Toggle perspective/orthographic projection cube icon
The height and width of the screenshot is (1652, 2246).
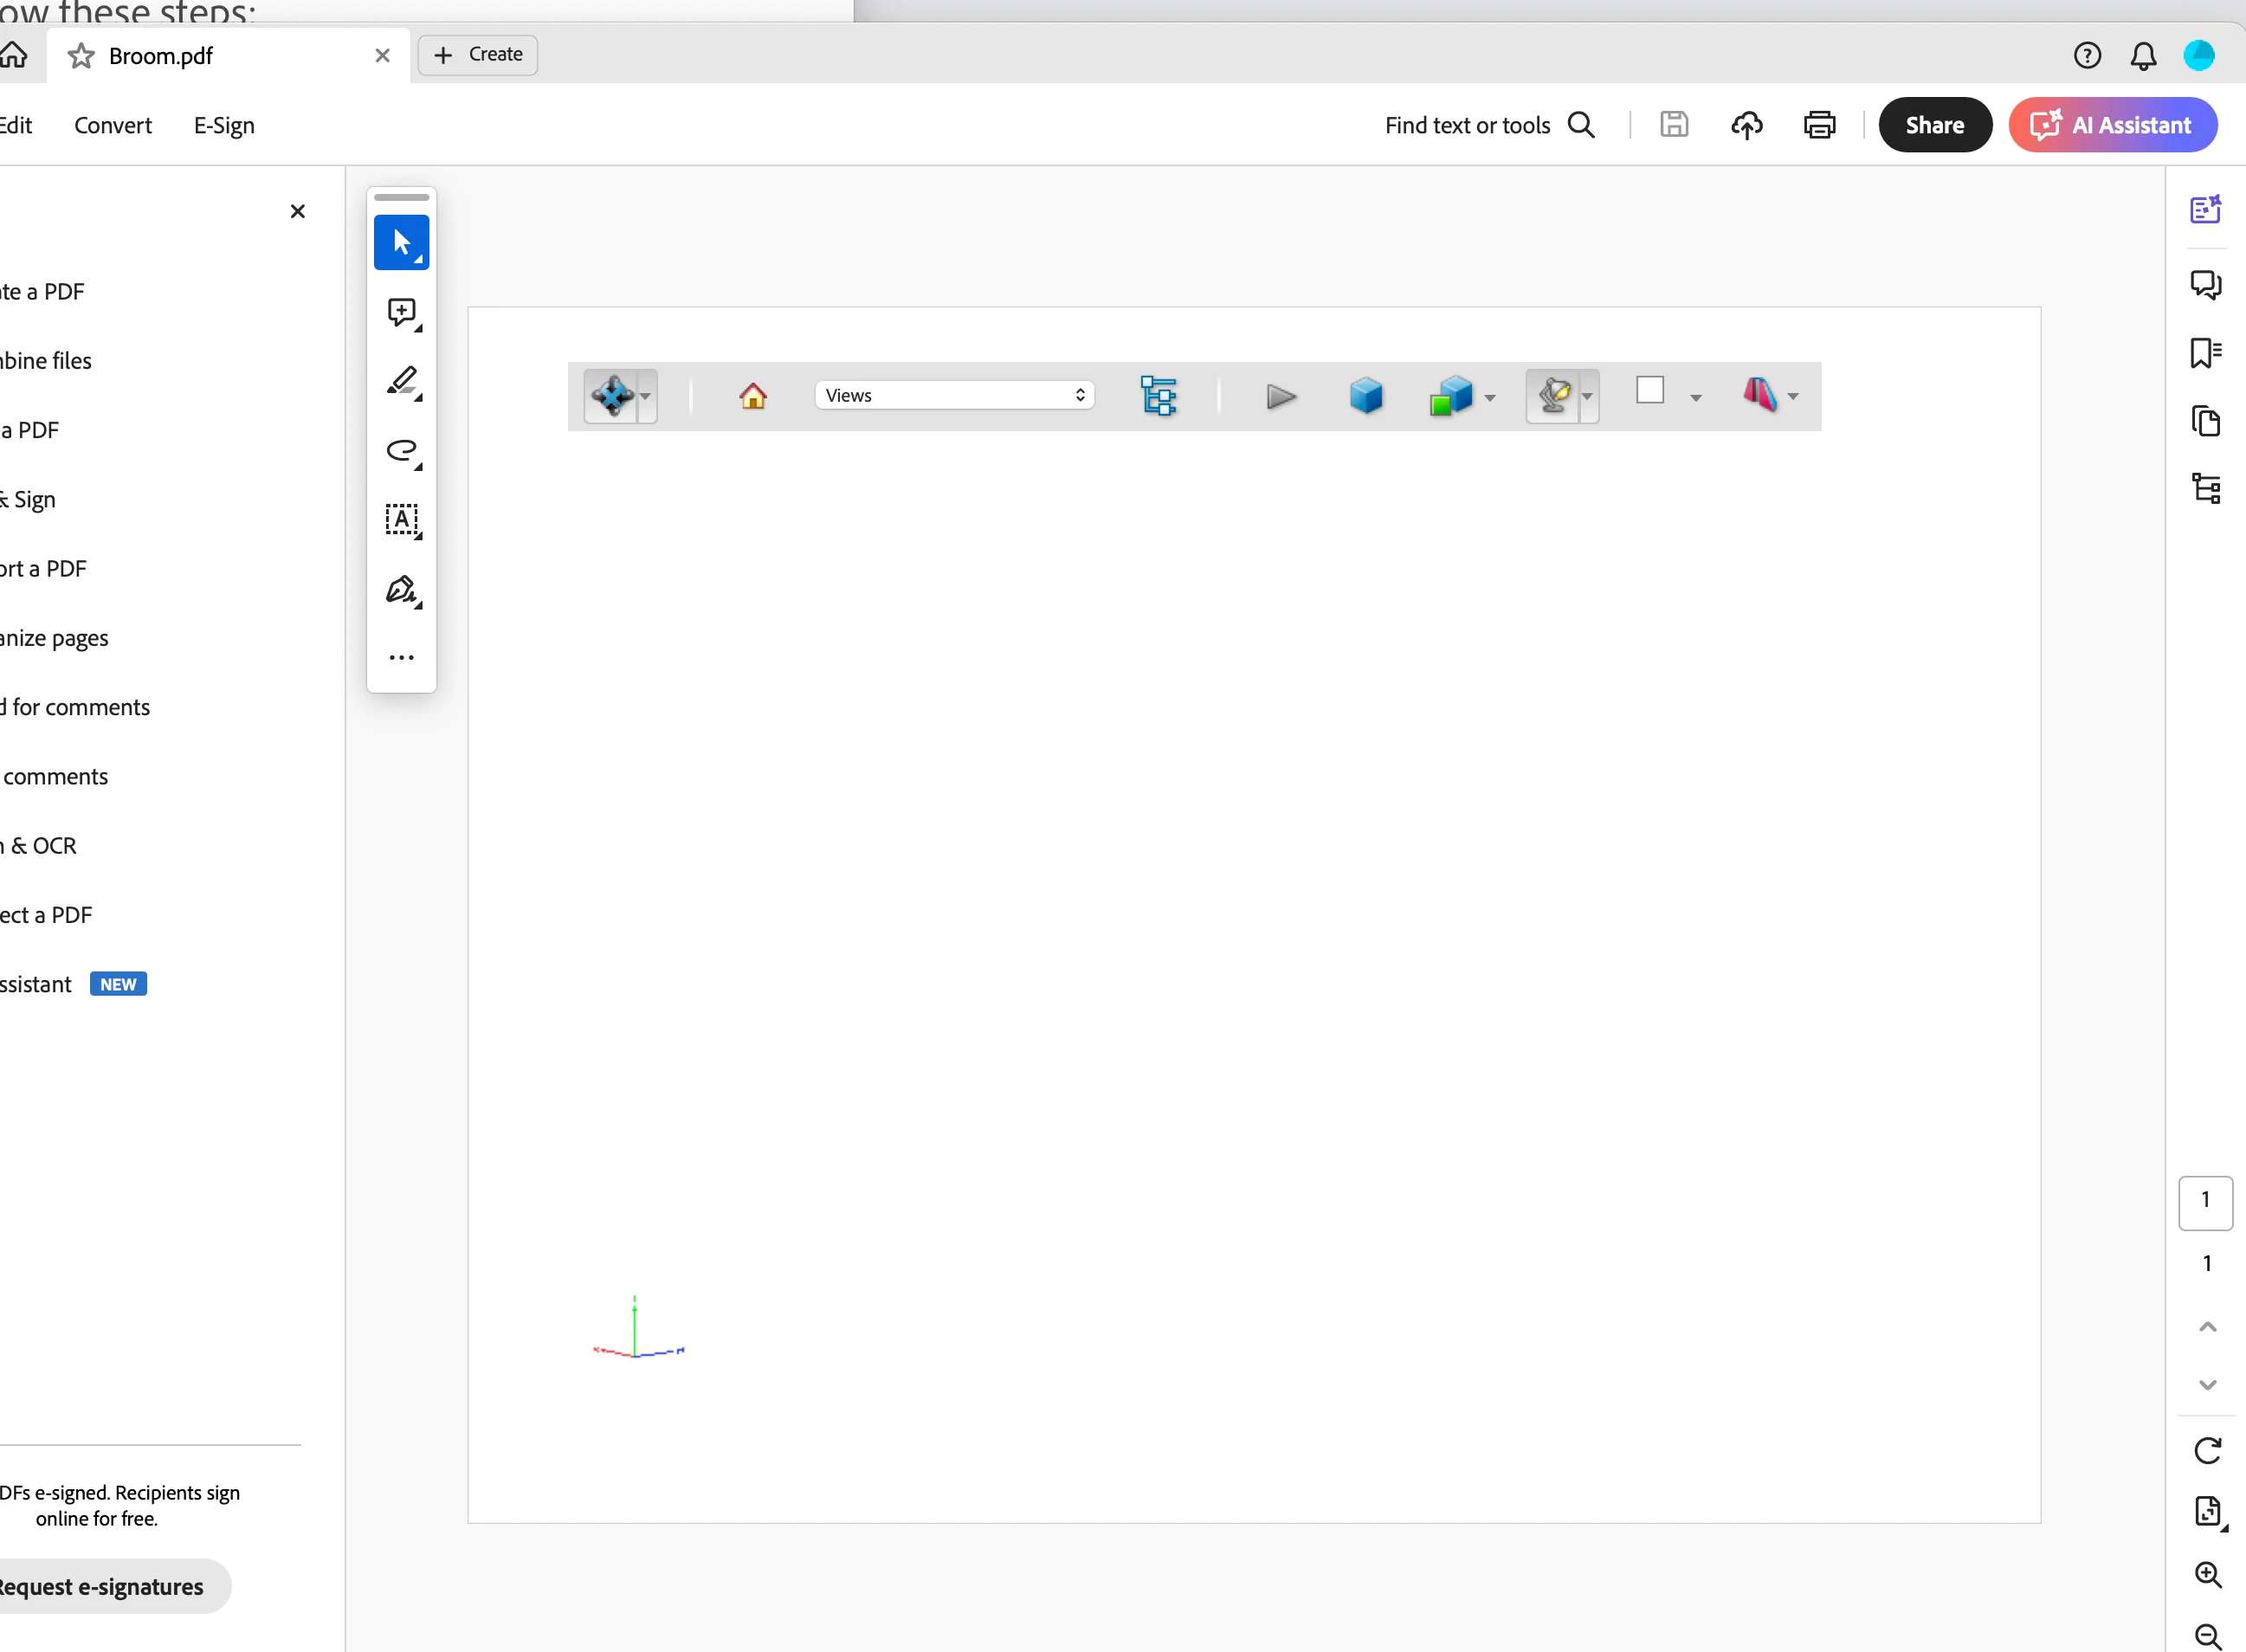pos(1366,396)
